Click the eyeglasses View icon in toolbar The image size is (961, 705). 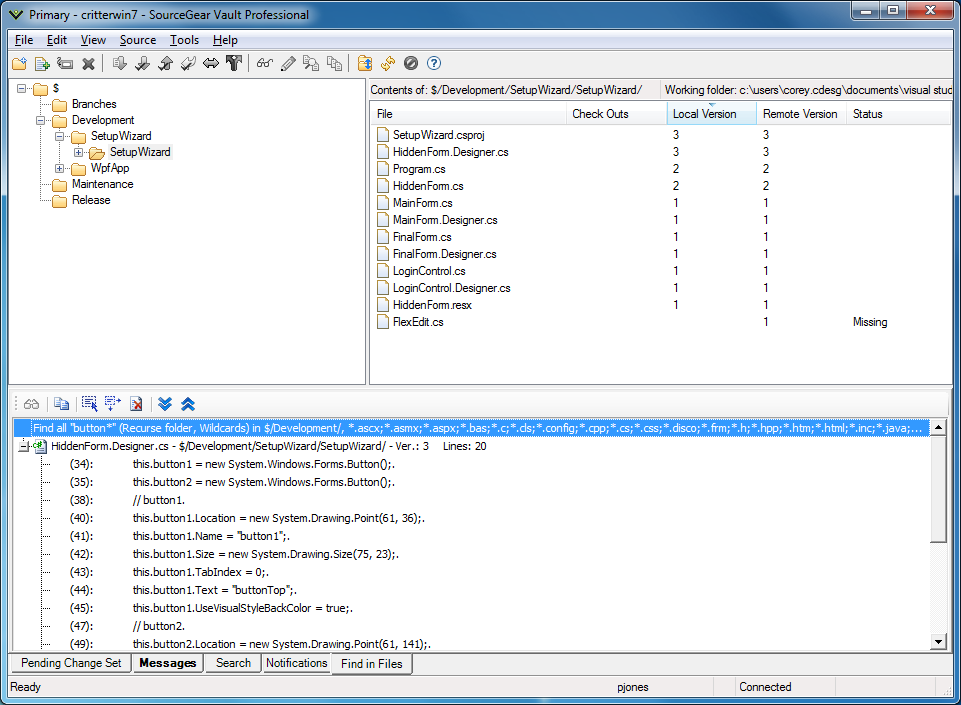point(264,63)
